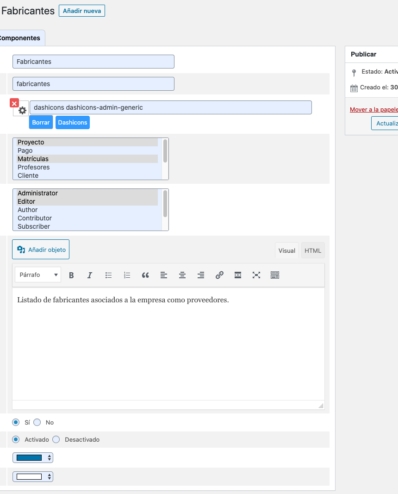
Task: Click the Proyecto list scrollbar
Action: [165, 151]
